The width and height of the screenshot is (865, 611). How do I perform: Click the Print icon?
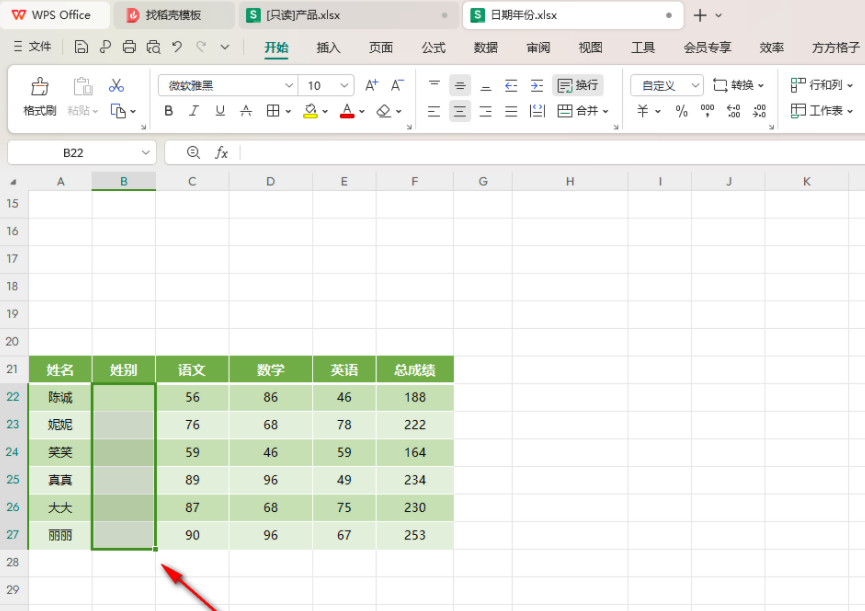129,47
